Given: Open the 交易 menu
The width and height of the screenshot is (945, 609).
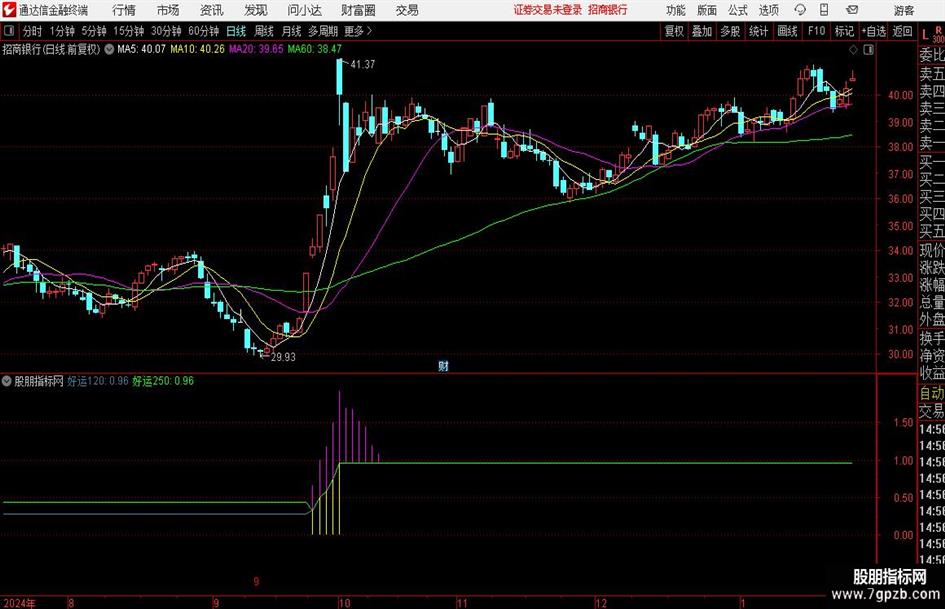Looking at the screenshot, I should (x=407, y=10).
